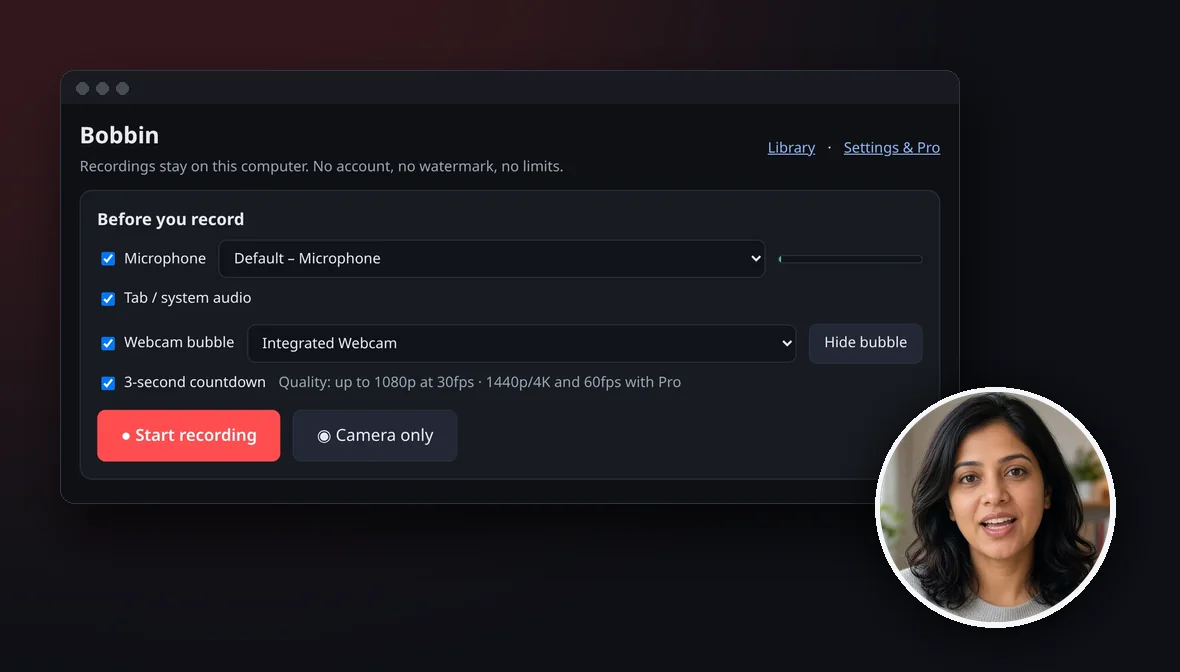This screenshot has height=672, width=1180.
Task: Toggle the Tab / system audio checkbox
Action: pyautogui.click(x=108, y=299)
